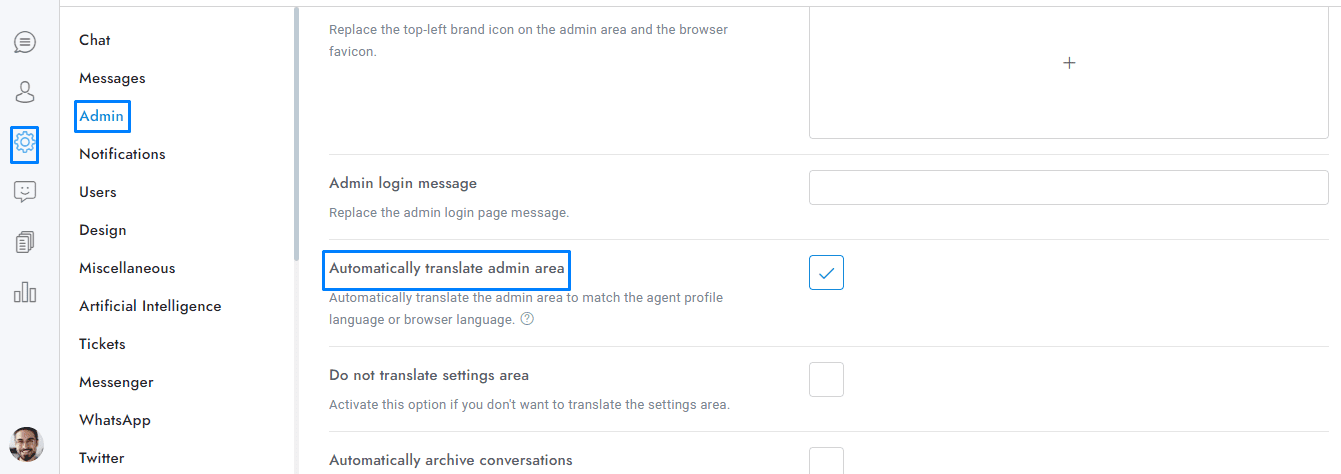Select the Messages settings tab
Viewport: 1341px width, 474px height.
(112, 78)
